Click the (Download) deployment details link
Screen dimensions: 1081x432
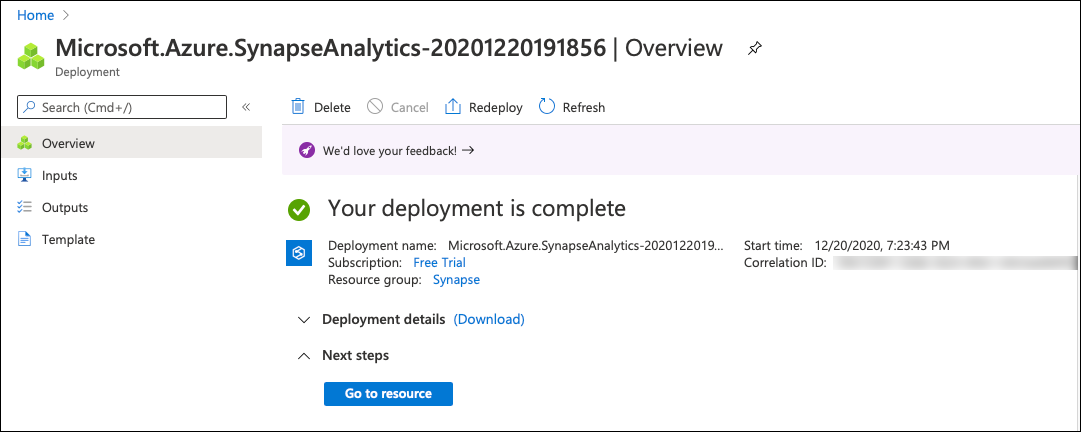tap(489, 320)
